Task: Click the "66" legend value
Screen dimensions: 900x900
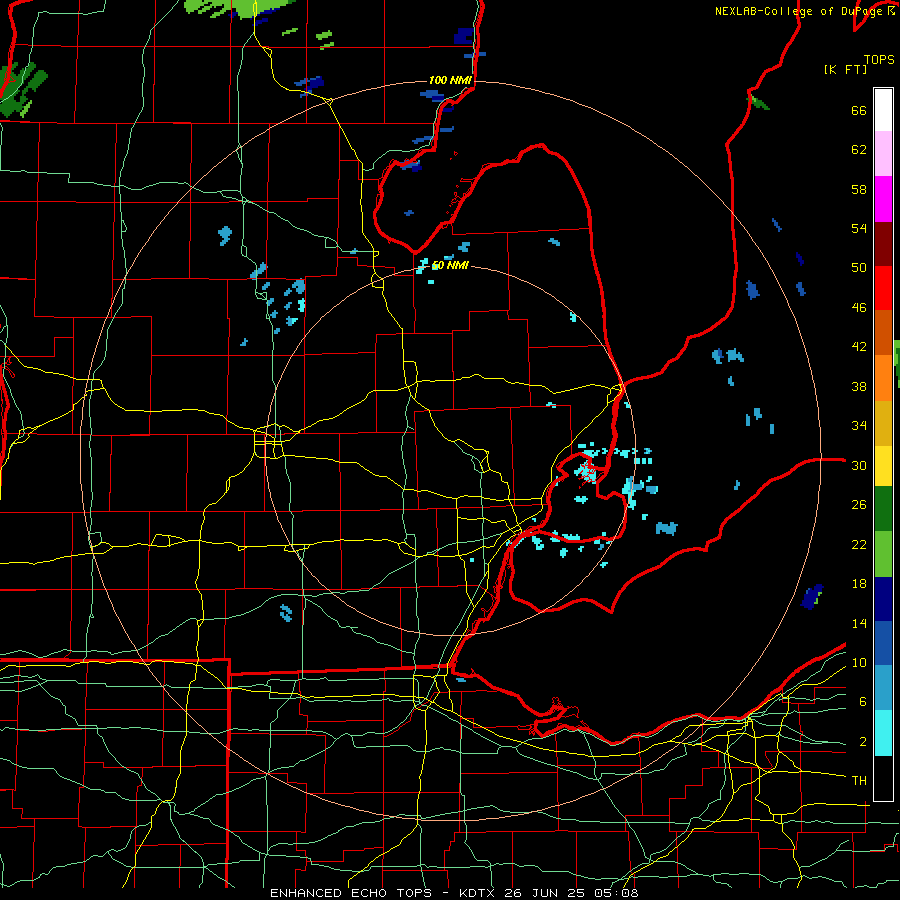Action: point(859,110)
